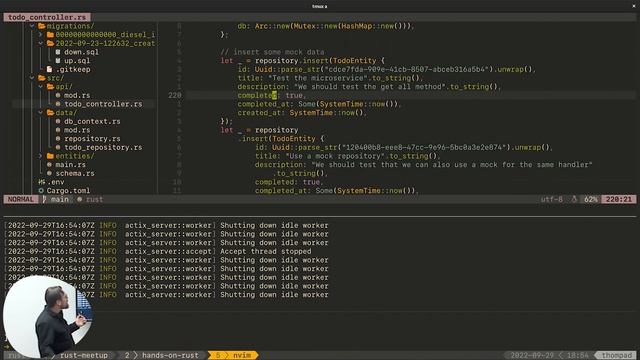Click the comment 'insert some mock data'

pos(279,52)
